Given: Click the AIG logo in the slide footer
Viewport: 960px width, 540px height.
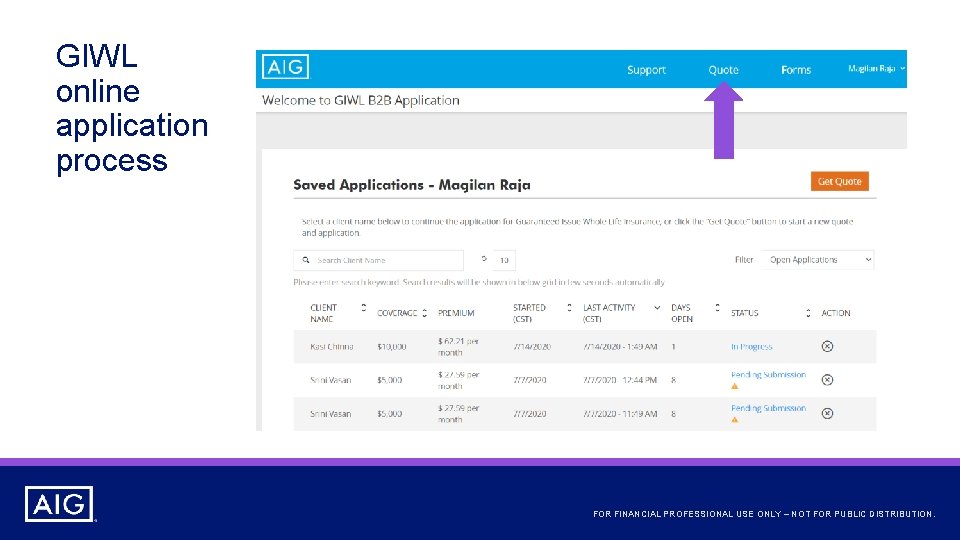Looking at the screenshot, I should (59, 504).
